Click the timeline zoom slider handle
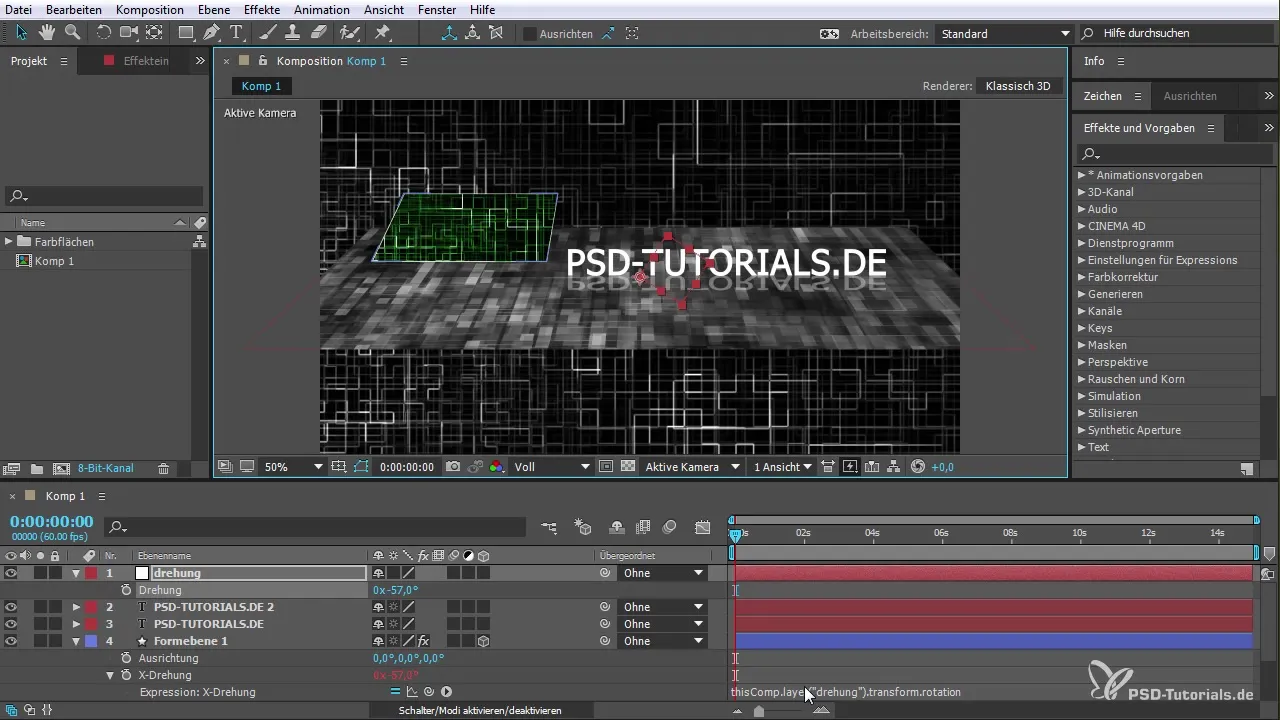1280x720 pixels. point(759,711)
